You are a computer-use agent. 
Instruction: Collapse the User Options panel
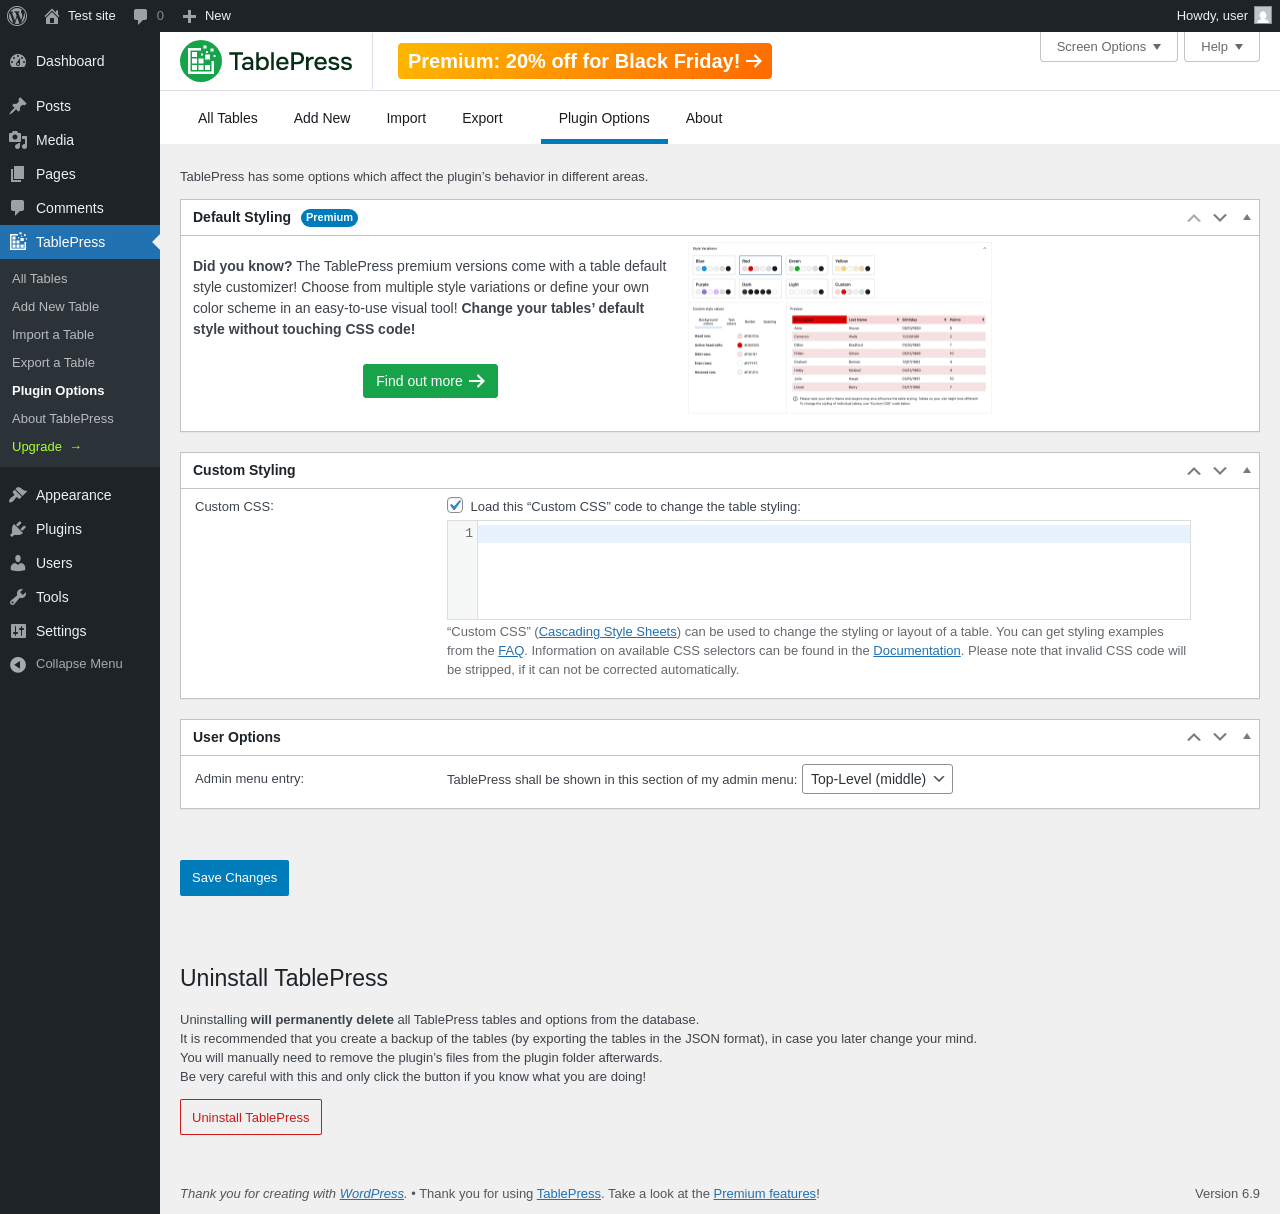pyautogui.click(x=1247, y=736)
